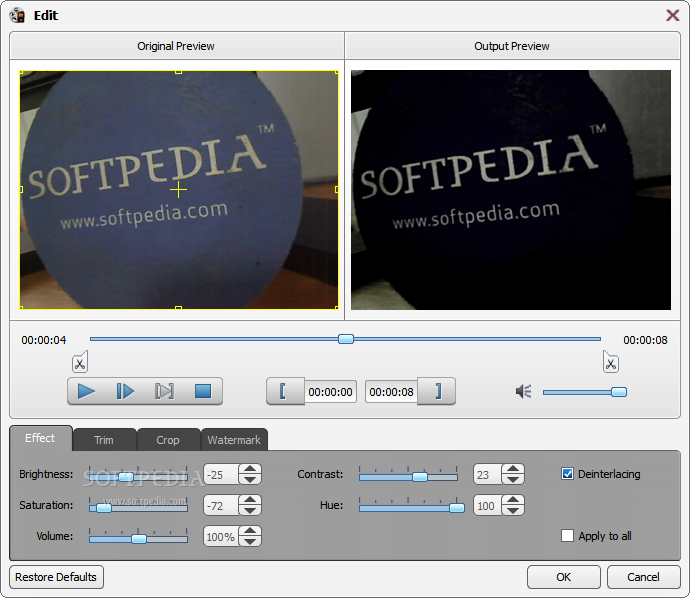Click the start time field 00:00:00
The height and width of the screenshot is (598, 690).
(330, 392)
